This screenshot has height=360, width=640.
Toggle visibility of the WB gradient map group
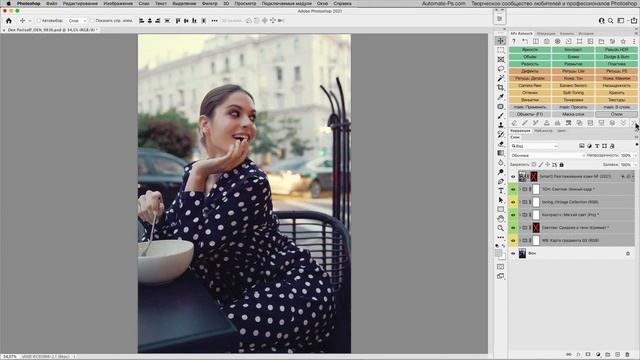(513, 240)
